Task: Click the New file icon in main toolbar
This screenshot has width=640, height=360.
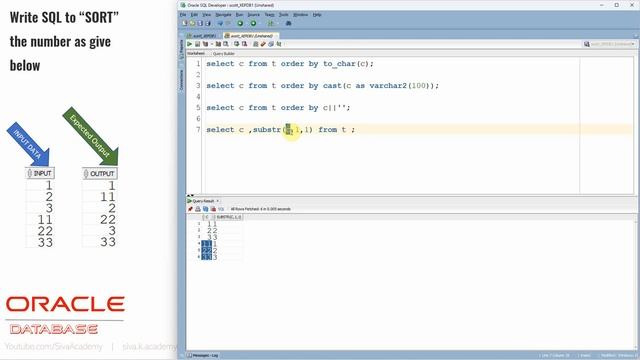Action: pos(185,24)
